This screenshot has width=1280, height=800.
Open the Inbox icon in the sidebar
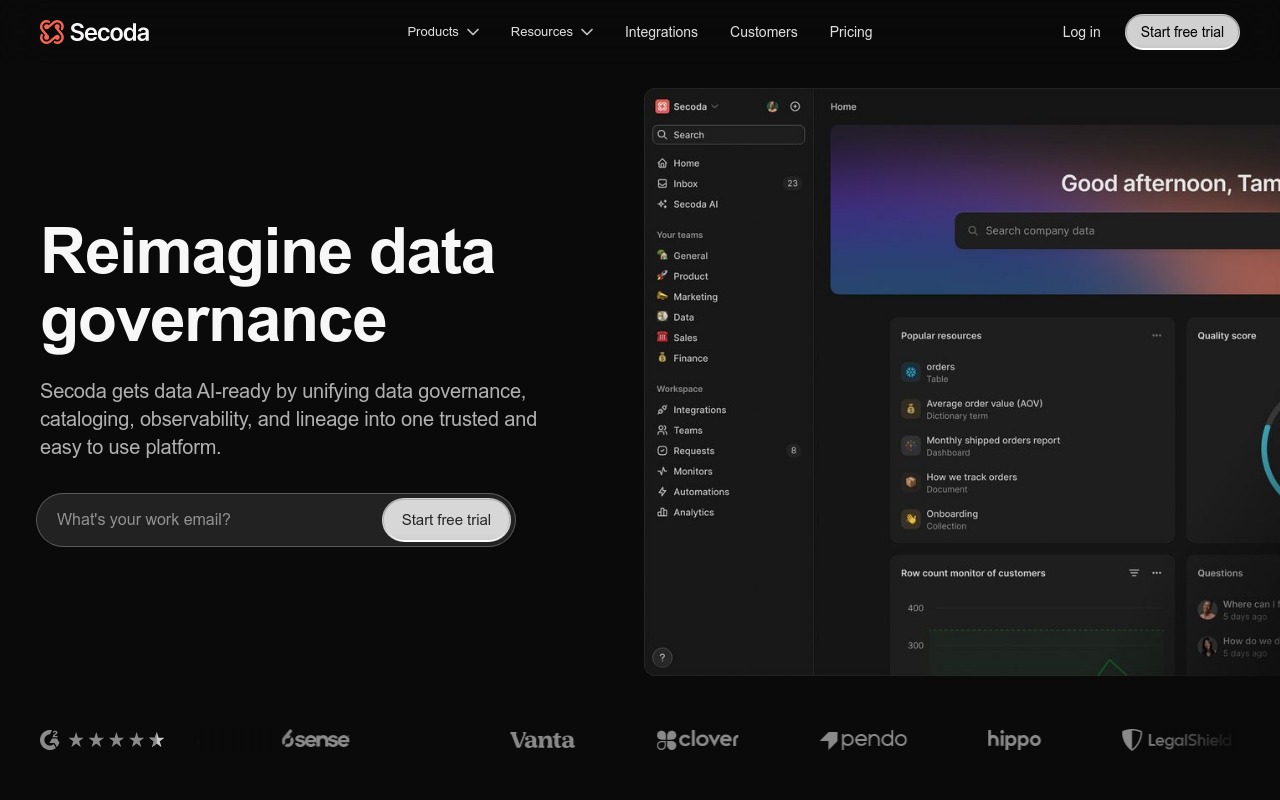662,184
